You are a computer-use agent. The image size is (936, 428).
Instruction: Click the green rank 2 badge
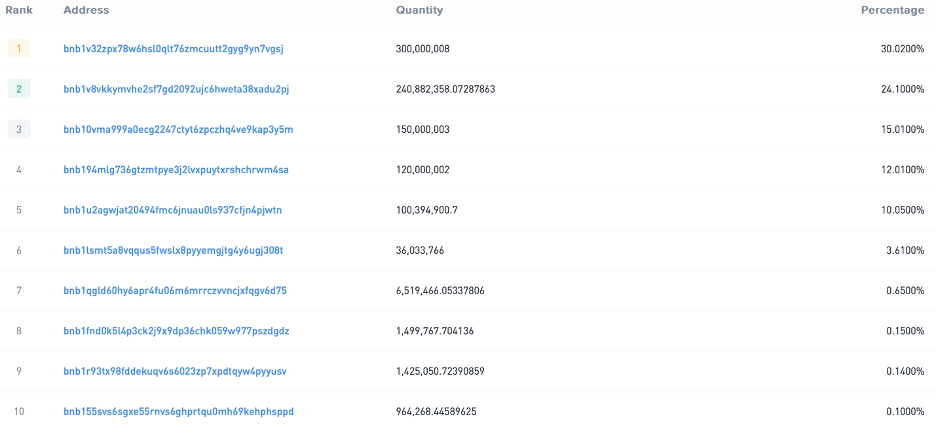click(x=19, y=89)
